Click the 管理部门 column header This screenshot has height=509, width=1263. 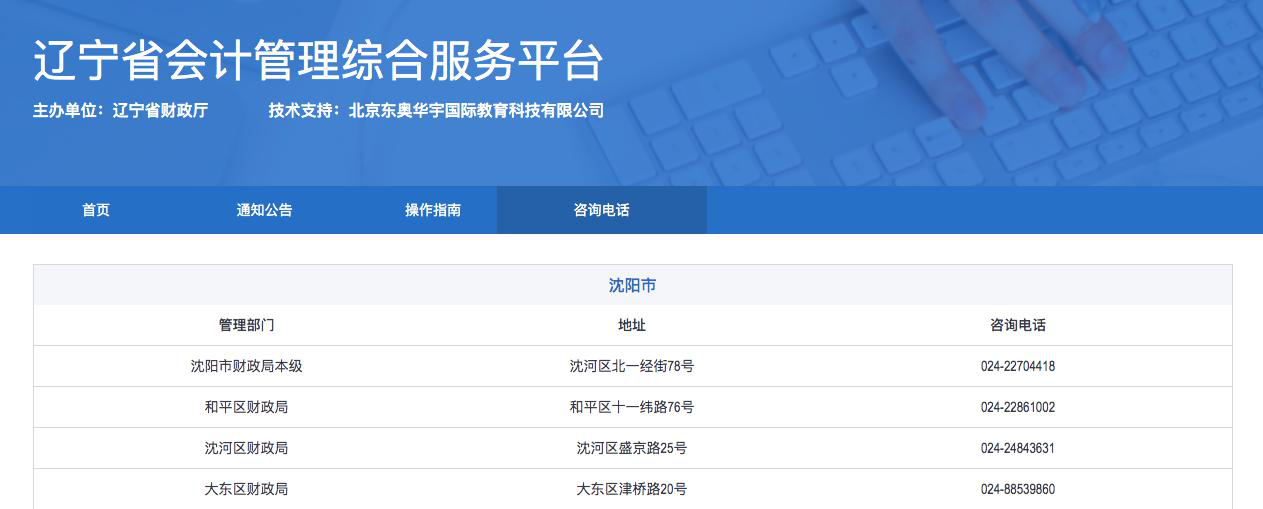246,325
